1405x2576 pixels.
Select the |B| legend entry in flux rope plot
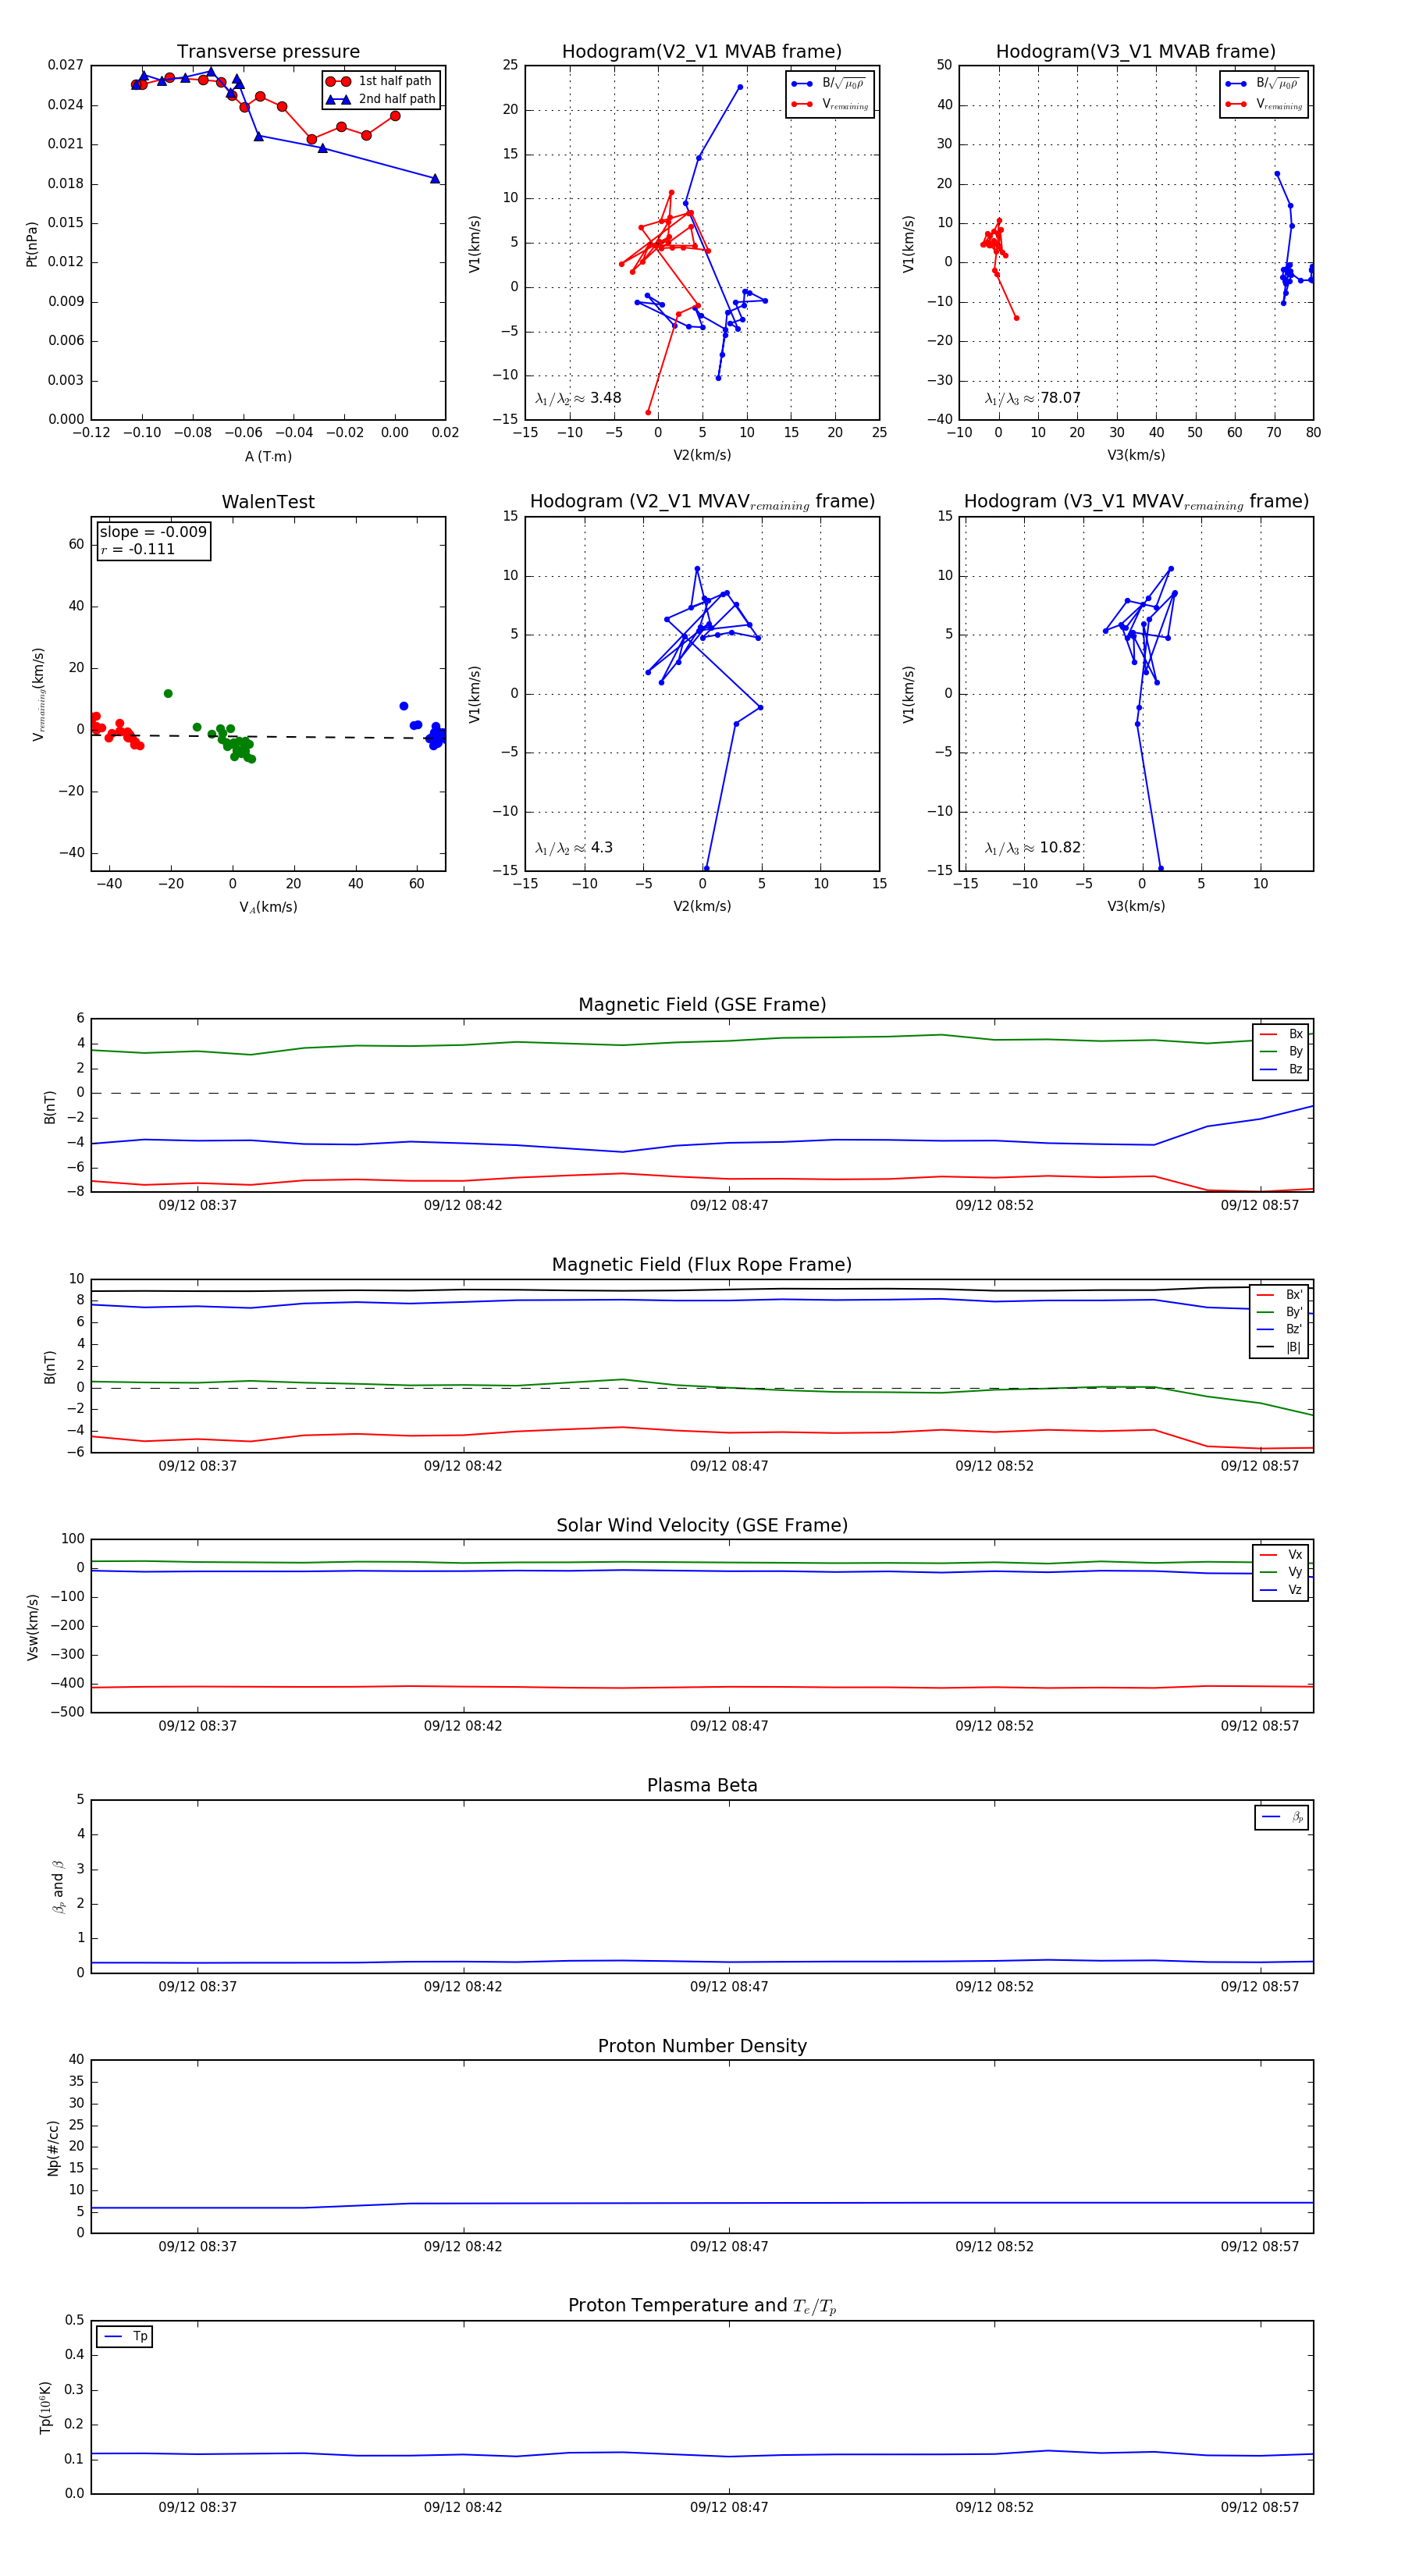[1280, 1347]
